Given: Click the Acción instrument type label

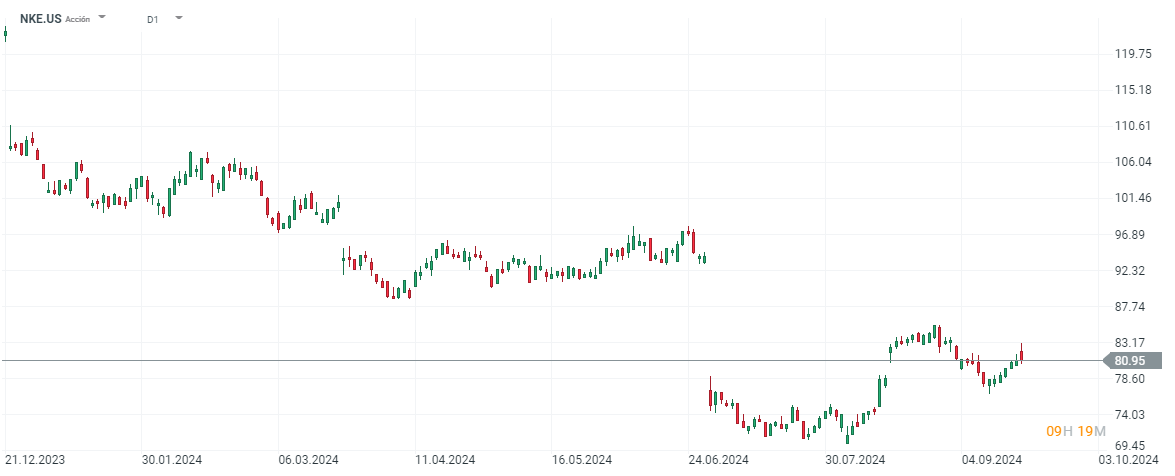Looking at the screenshot, I should click(x=78, y=19).
